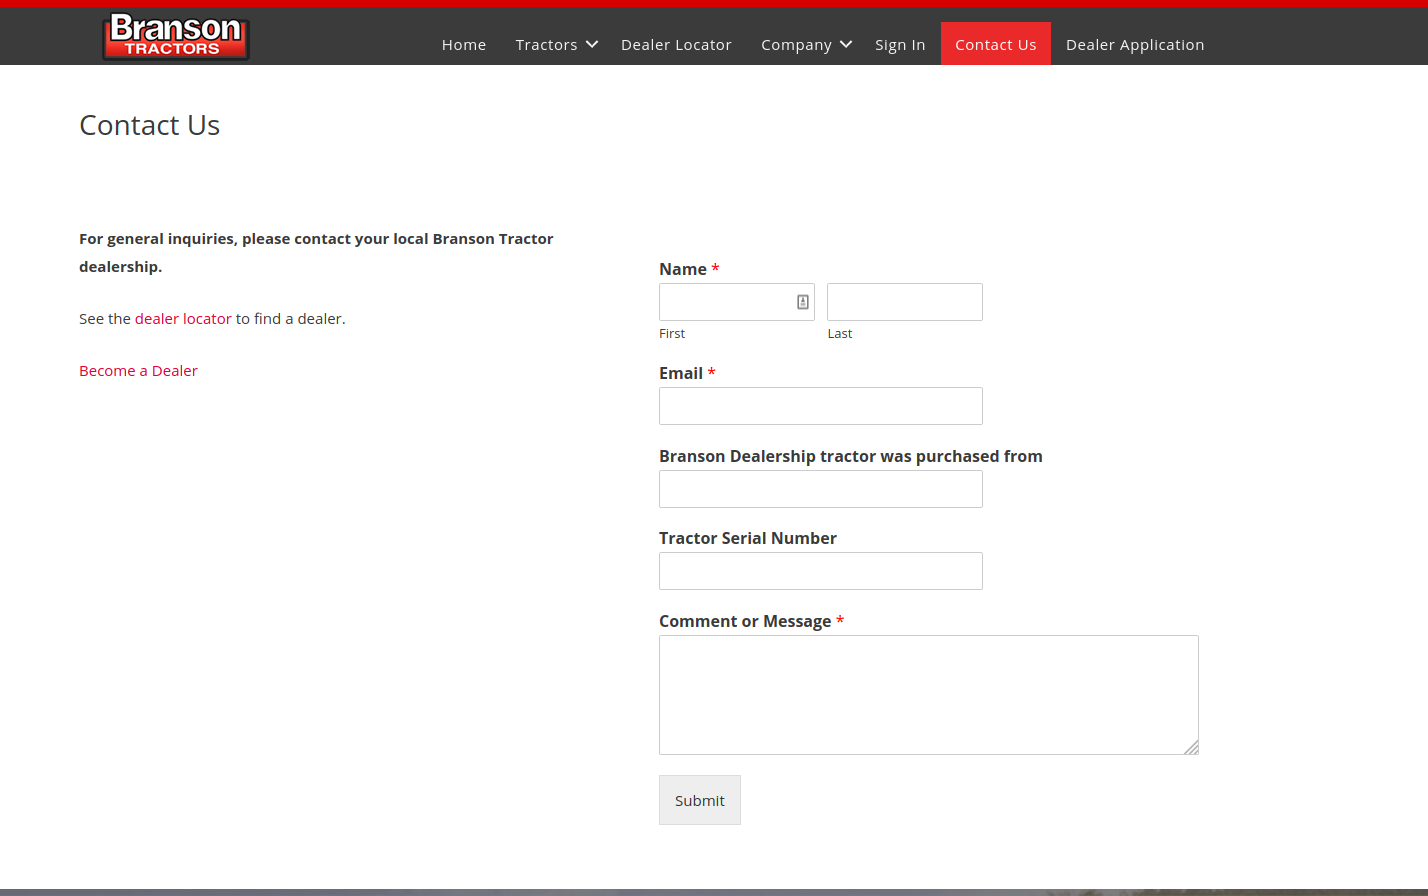Viewport: 1428px width, 896px height.
Task: Open the Company menu item
Action: coord(796,44)
